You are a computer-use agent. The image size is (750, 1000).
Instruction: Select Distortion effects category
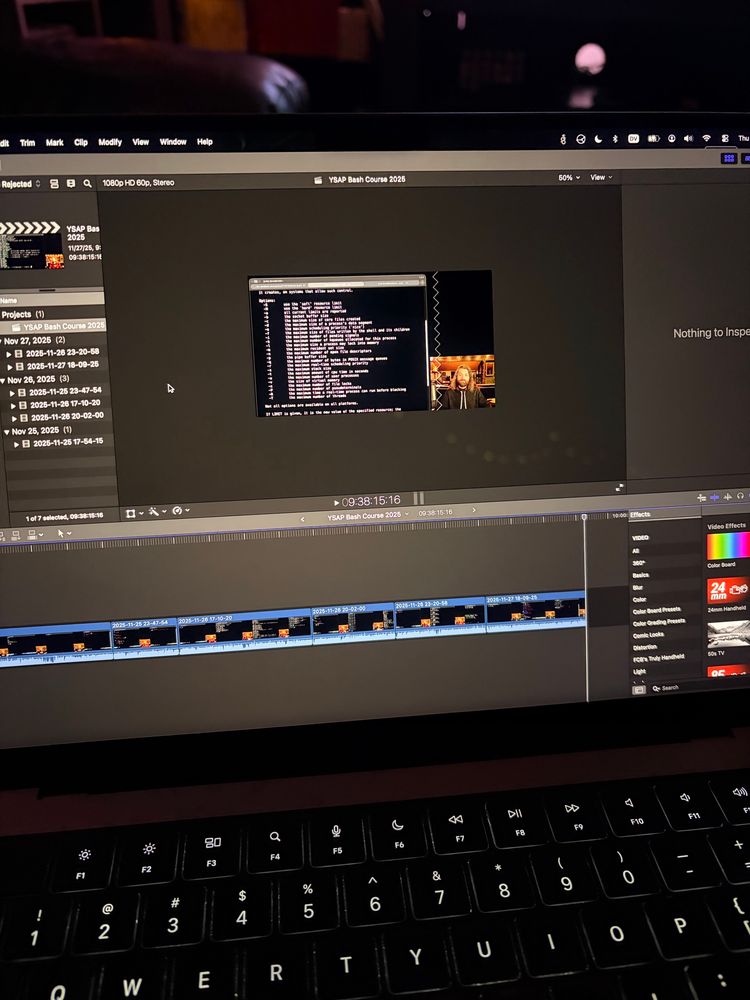coord(645,647)
